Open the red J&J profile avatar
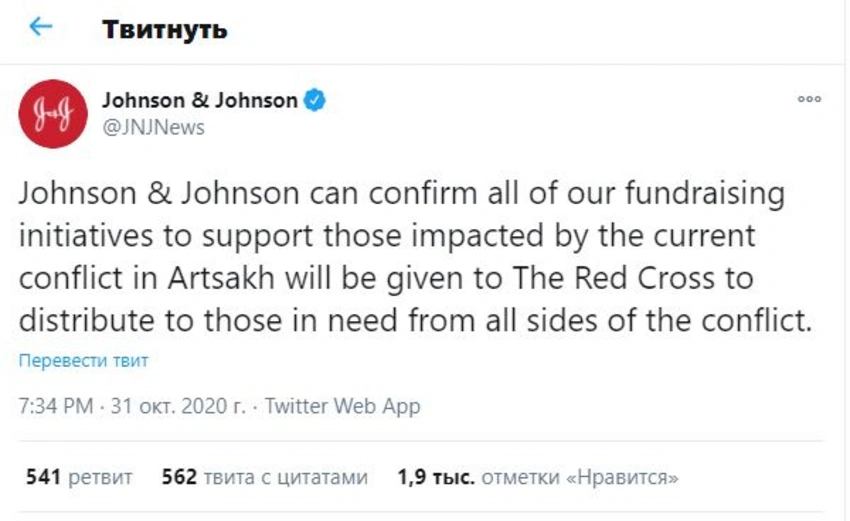 [x=53, y=113]
